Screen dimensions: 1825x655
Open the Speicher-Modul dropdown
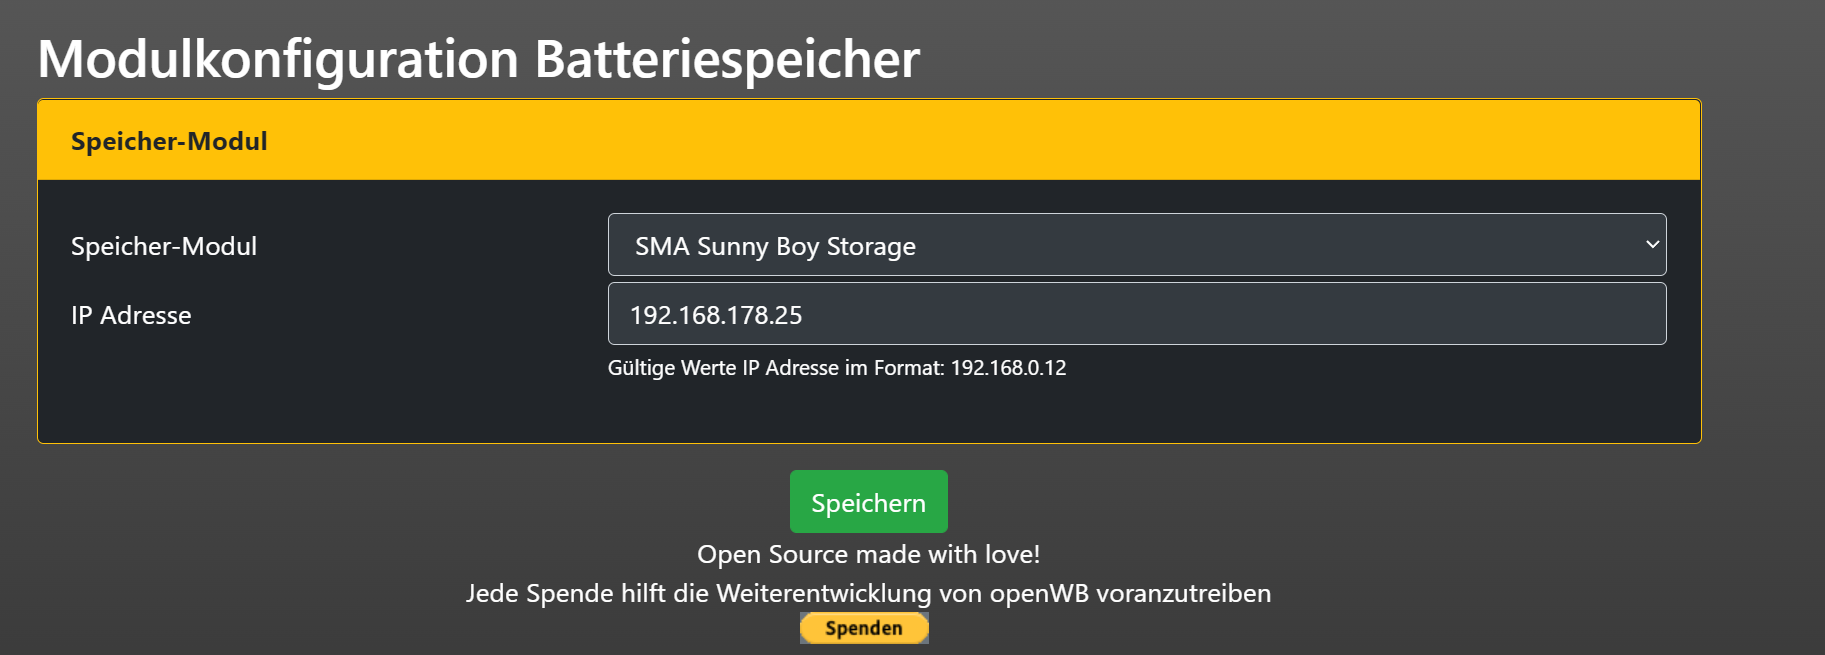tap(1136, 245)
